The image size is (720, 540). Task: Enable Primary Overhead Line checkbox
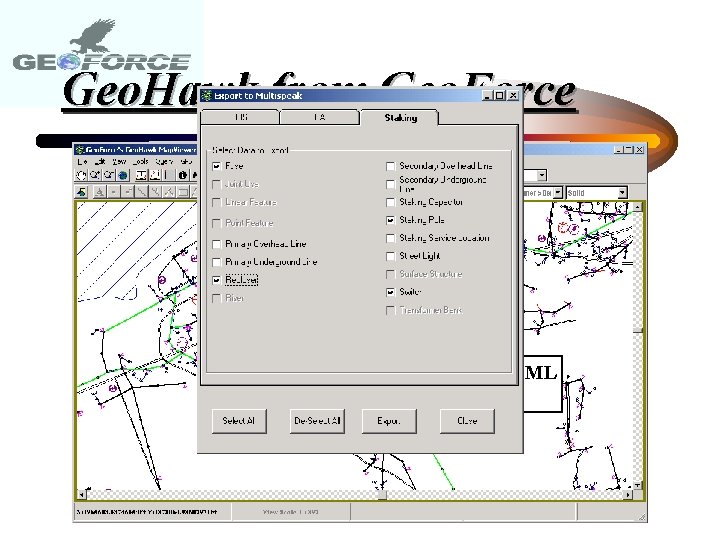(217, 244)
